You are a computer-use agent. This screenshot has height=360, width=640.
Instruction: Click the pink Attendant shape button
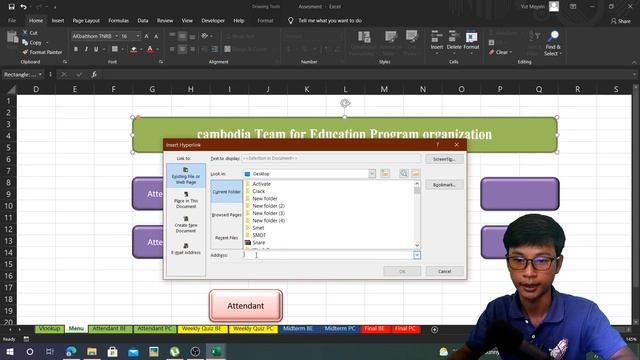pos(246,306)
